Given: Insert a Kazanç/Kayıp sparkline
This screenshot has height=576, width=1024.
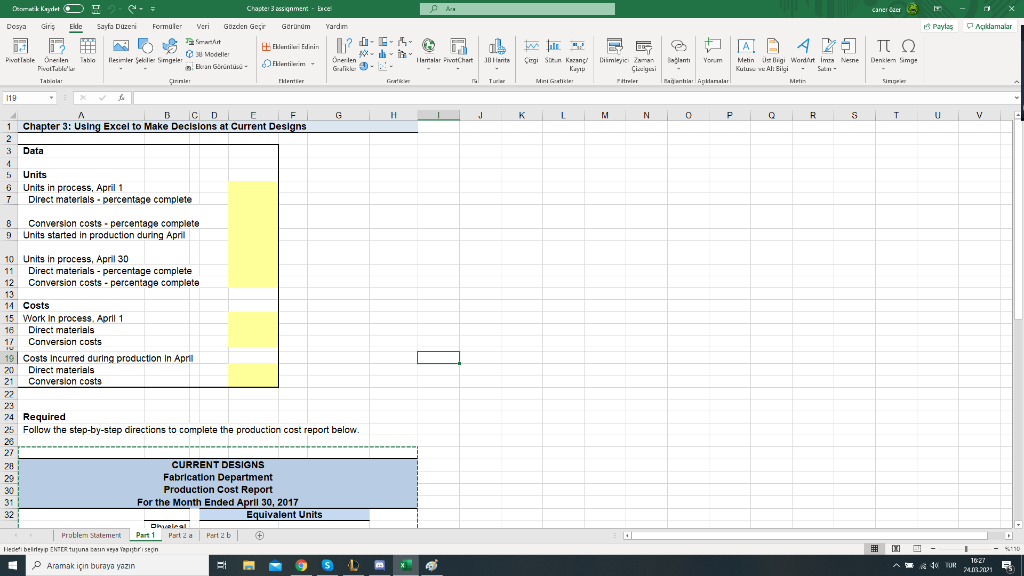Looking at the screenshot, I should 577,54.
